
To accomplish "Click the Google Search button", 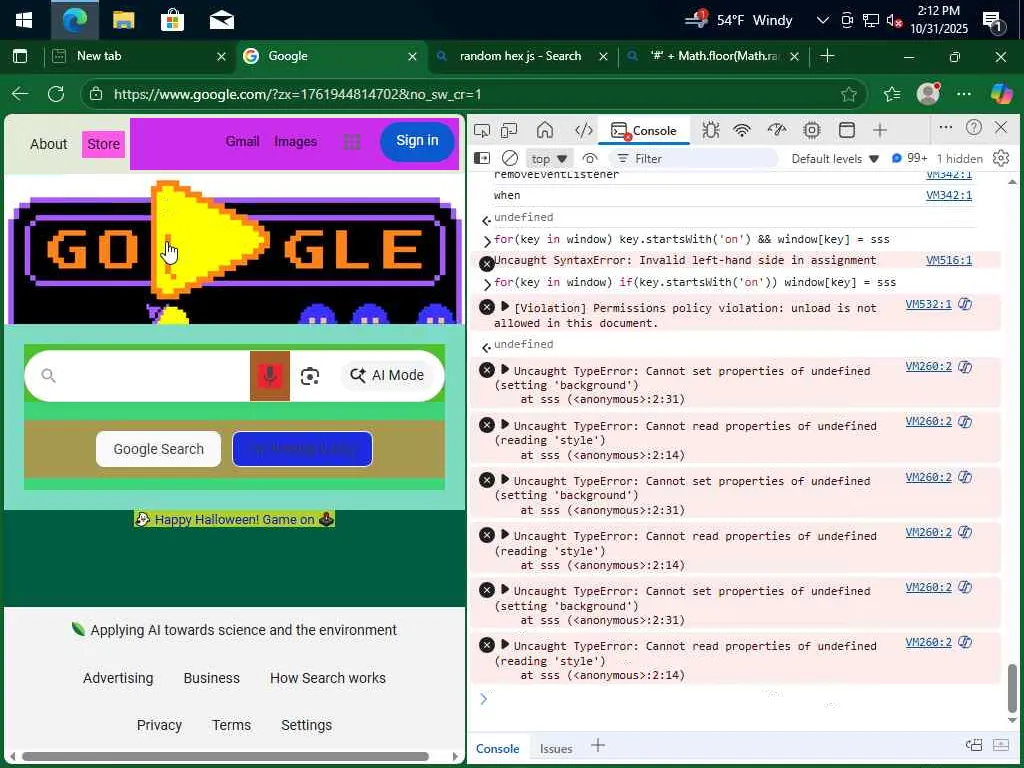I will (158, 449).
